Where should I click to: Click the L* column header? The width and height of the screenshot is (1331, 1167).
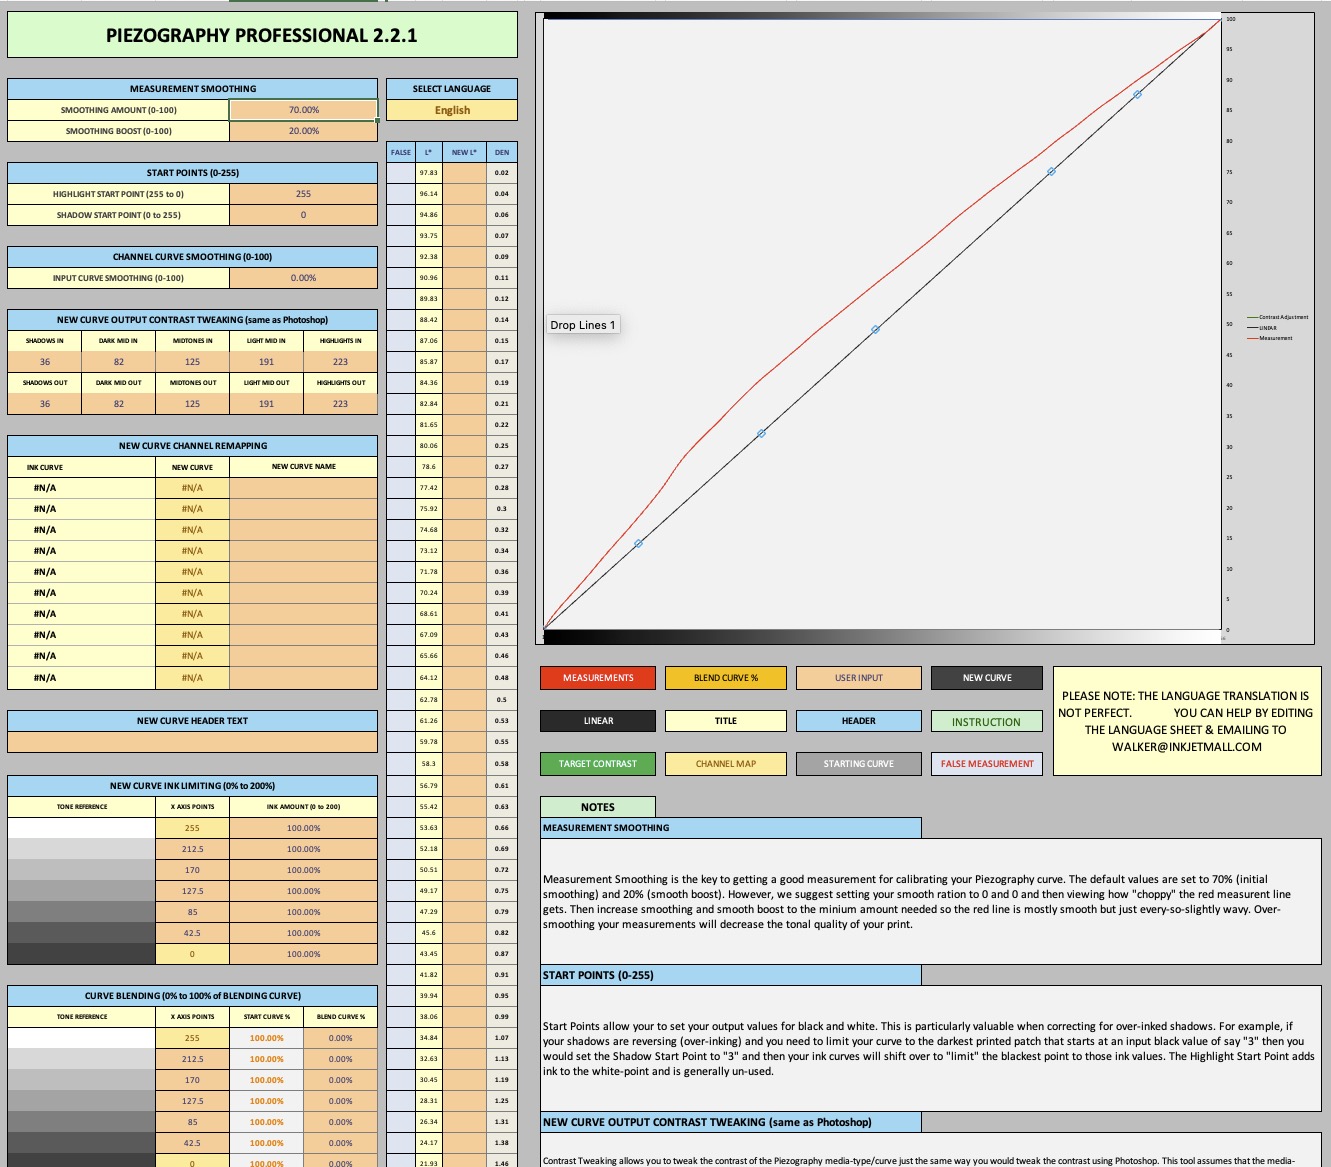tap(429, 152)
